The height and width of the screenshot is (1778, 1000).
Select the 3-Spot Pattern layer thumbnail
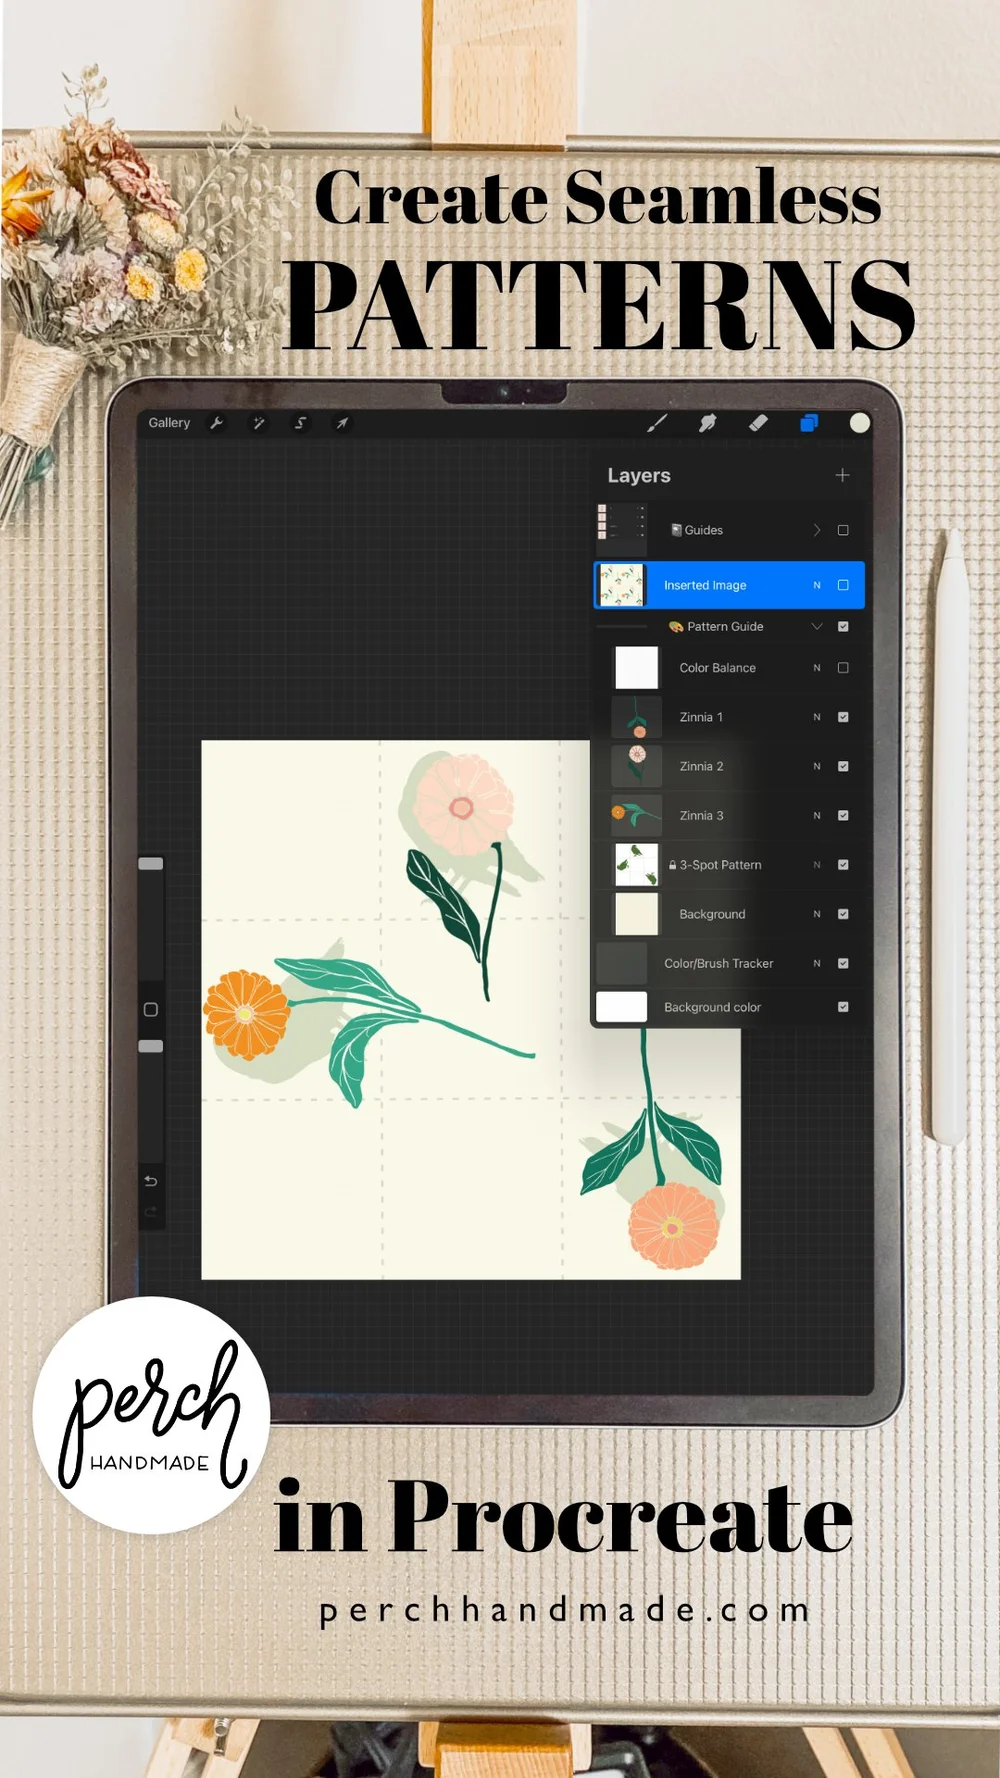(x=636, y=865)
